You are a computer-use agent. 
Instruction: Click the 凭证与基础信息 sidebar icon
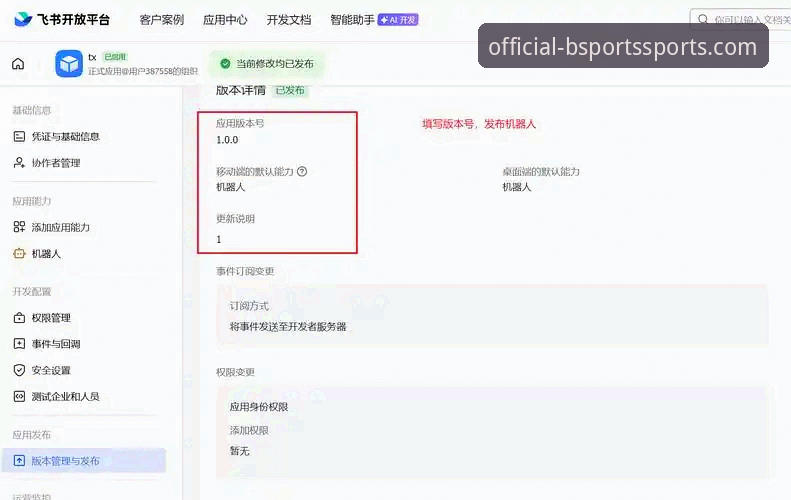point(19,136)
